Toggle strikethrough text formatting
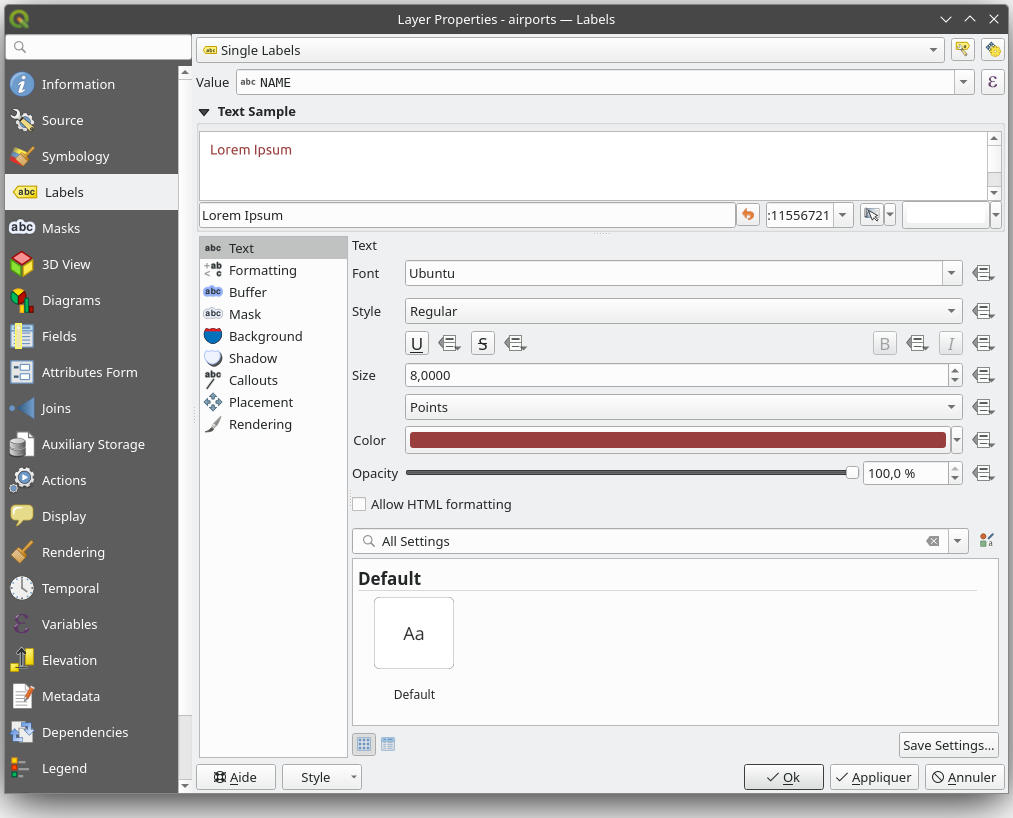The image size is (1013, 818). (483, 344)
